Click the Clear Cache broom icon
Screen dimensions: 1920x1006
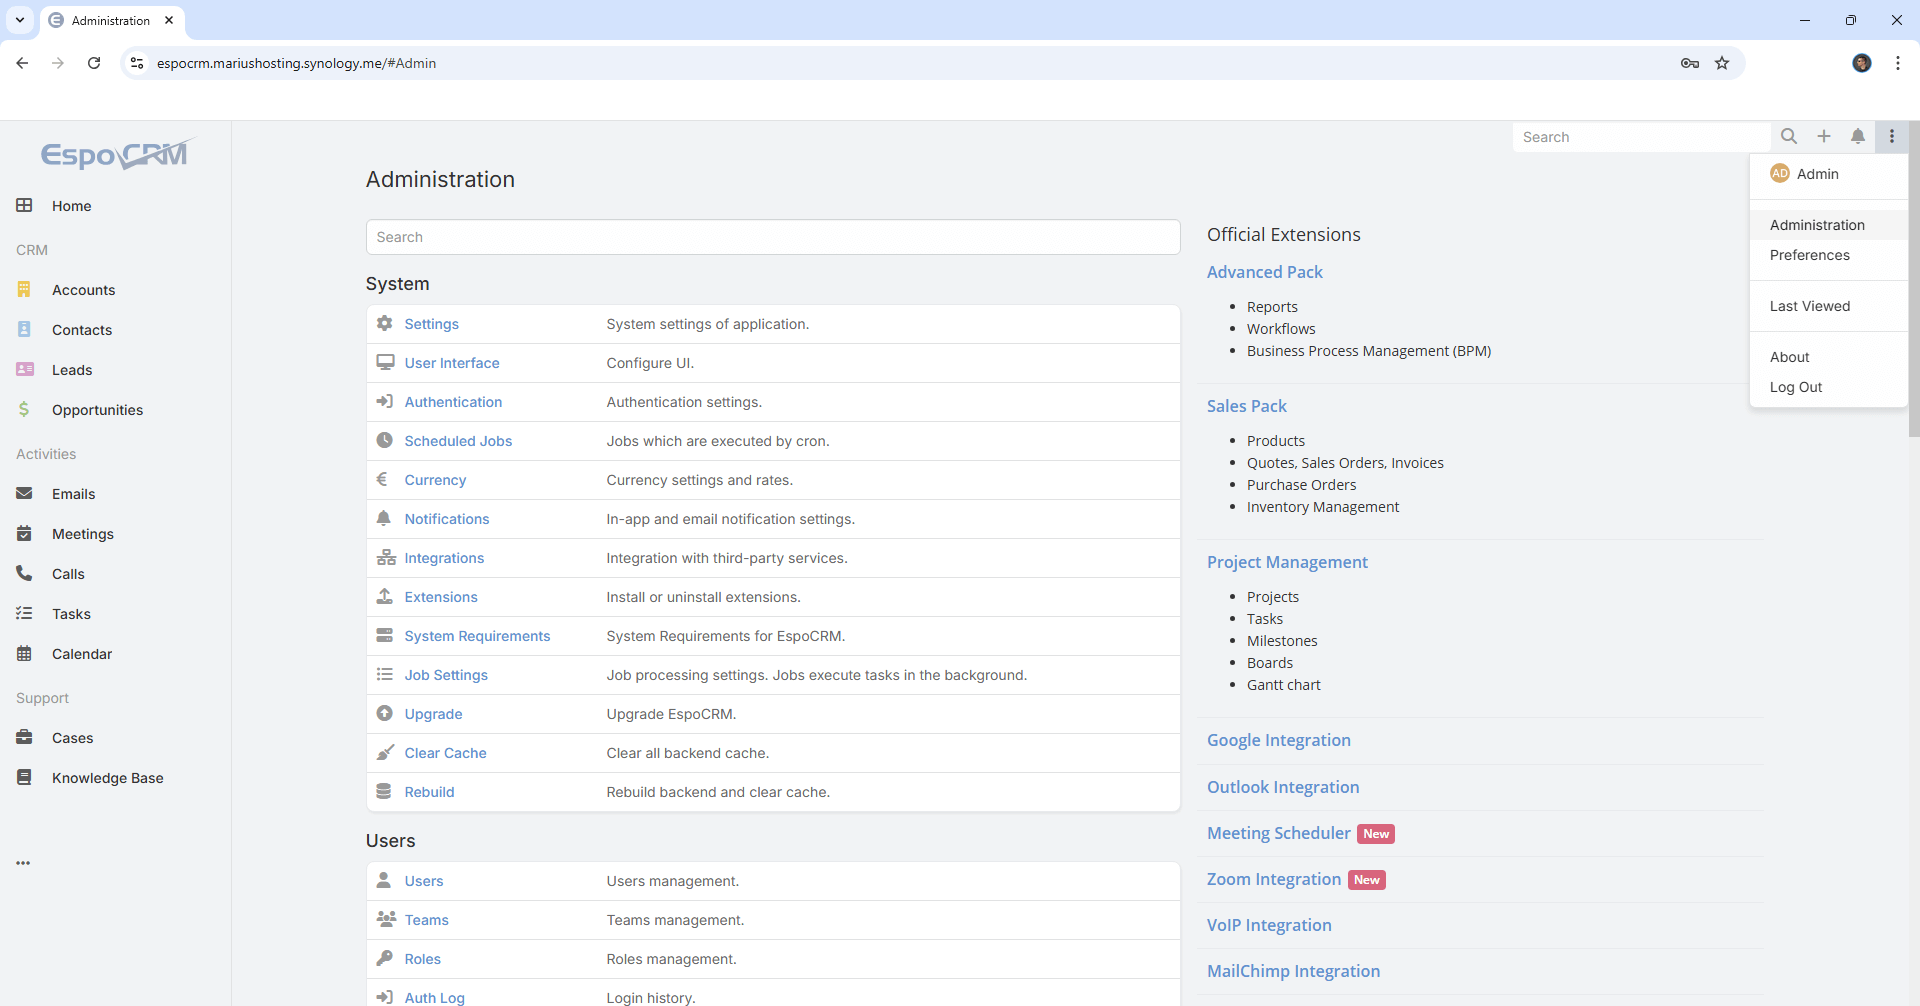pyautogui.click(x=385, y=752)
